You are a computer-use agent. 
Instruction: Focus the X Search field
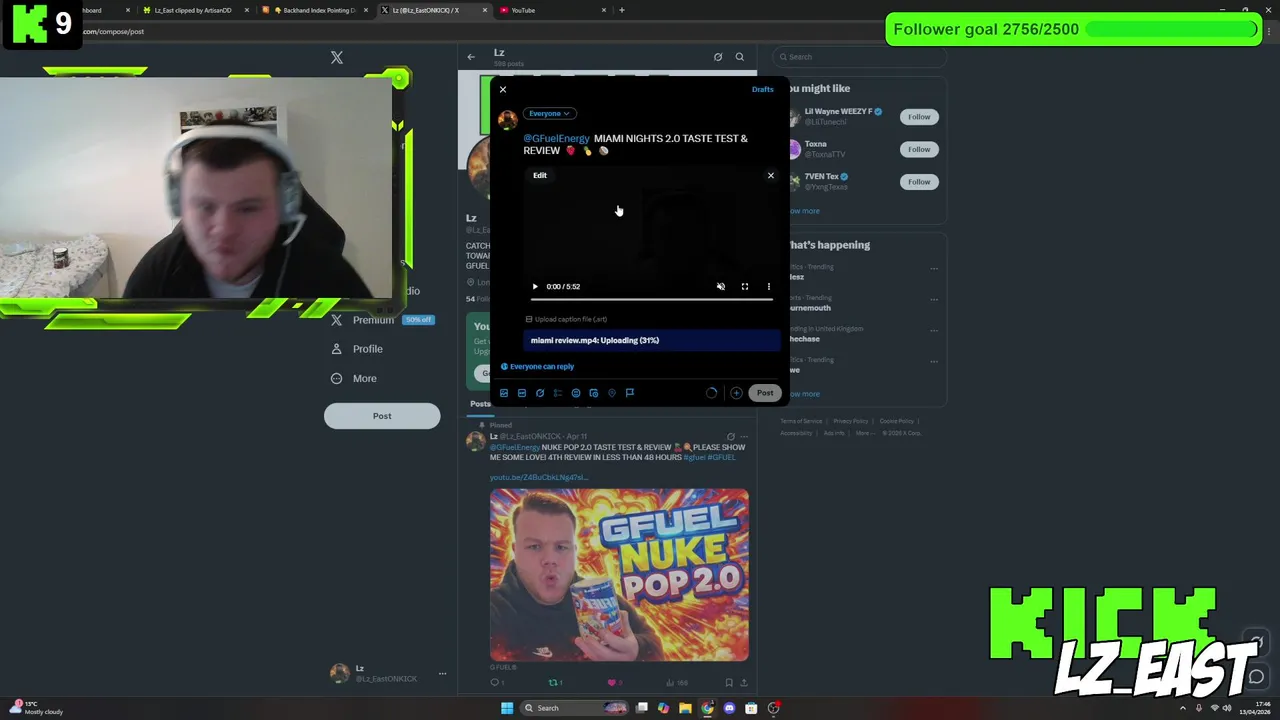(859, 57)
